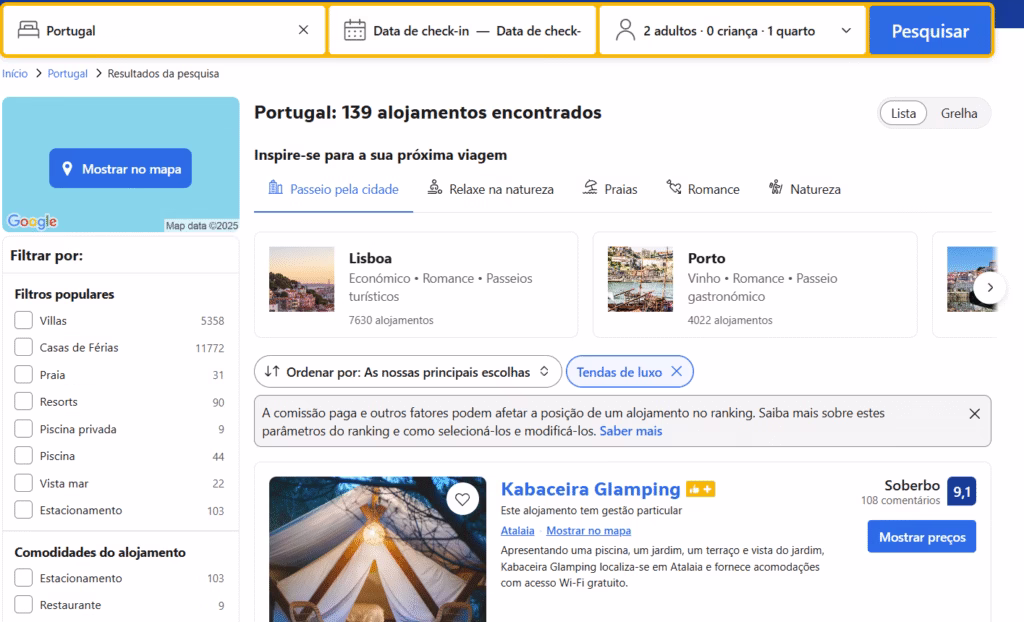Save Kabaceira Glamping with heart icon
This screenshot has width=1024, height=622.
(462, 500)
